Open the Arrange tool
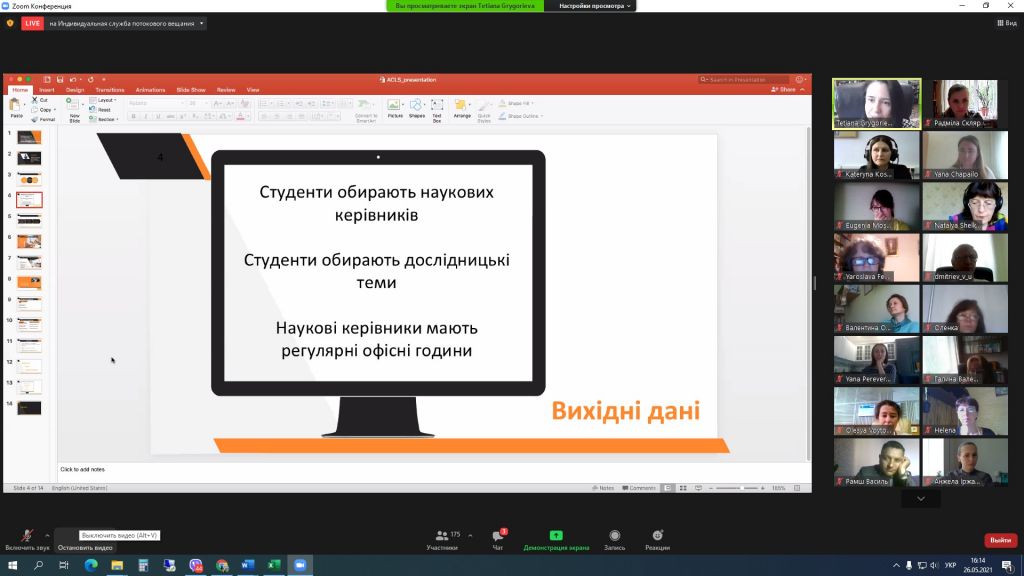Screen dimensions: 1024x576 point(462,108)
